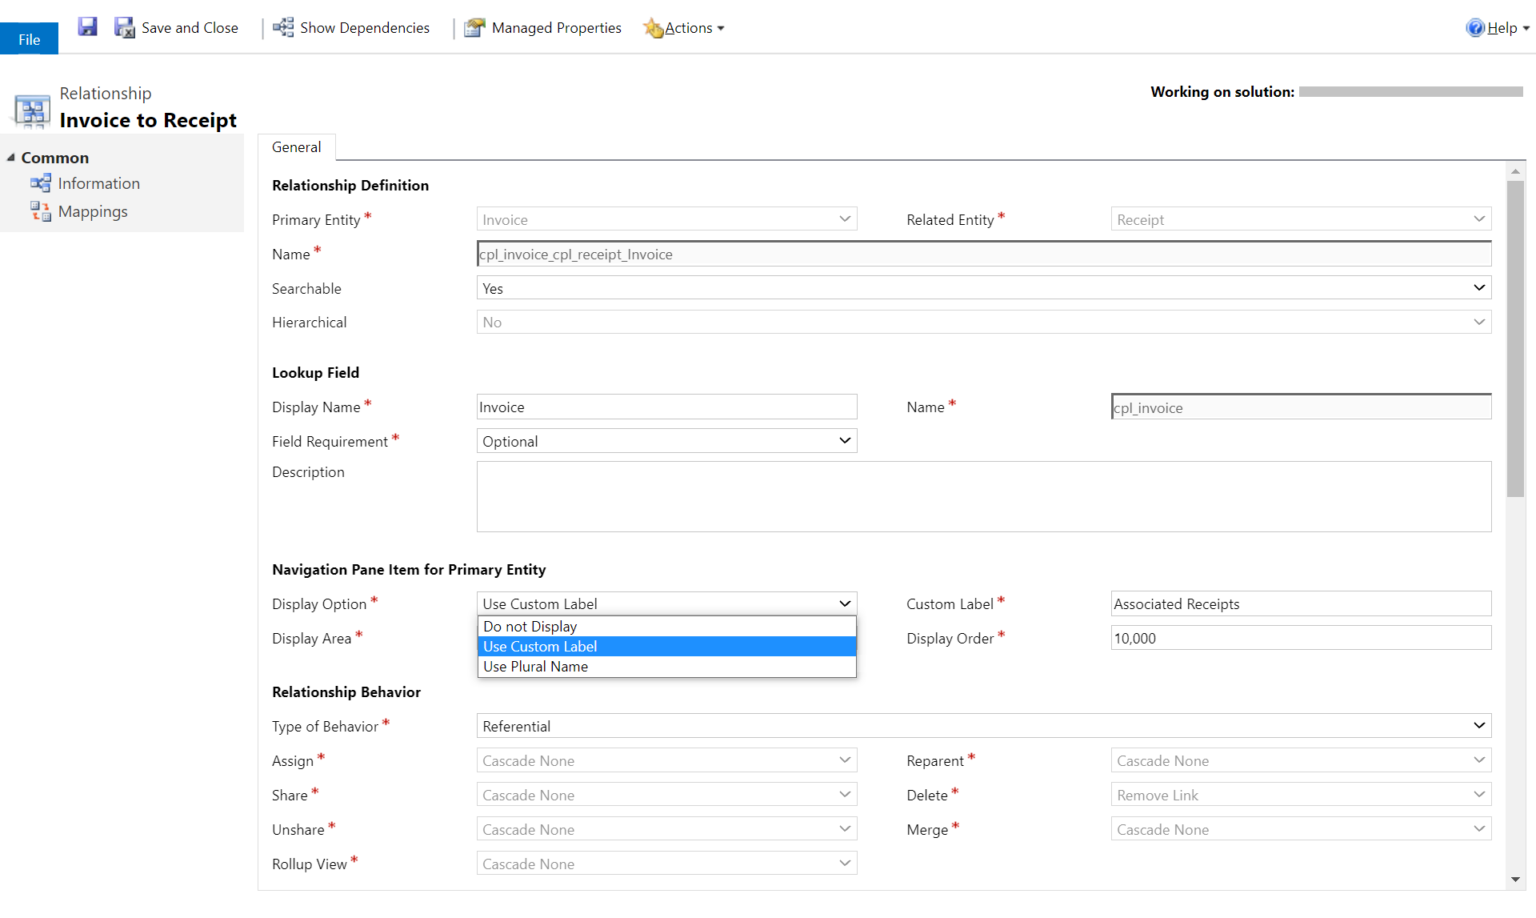Click the Help question mark icon
Image resolution: width=1536 pixels, height=918 pixels.
point(1473,27)
